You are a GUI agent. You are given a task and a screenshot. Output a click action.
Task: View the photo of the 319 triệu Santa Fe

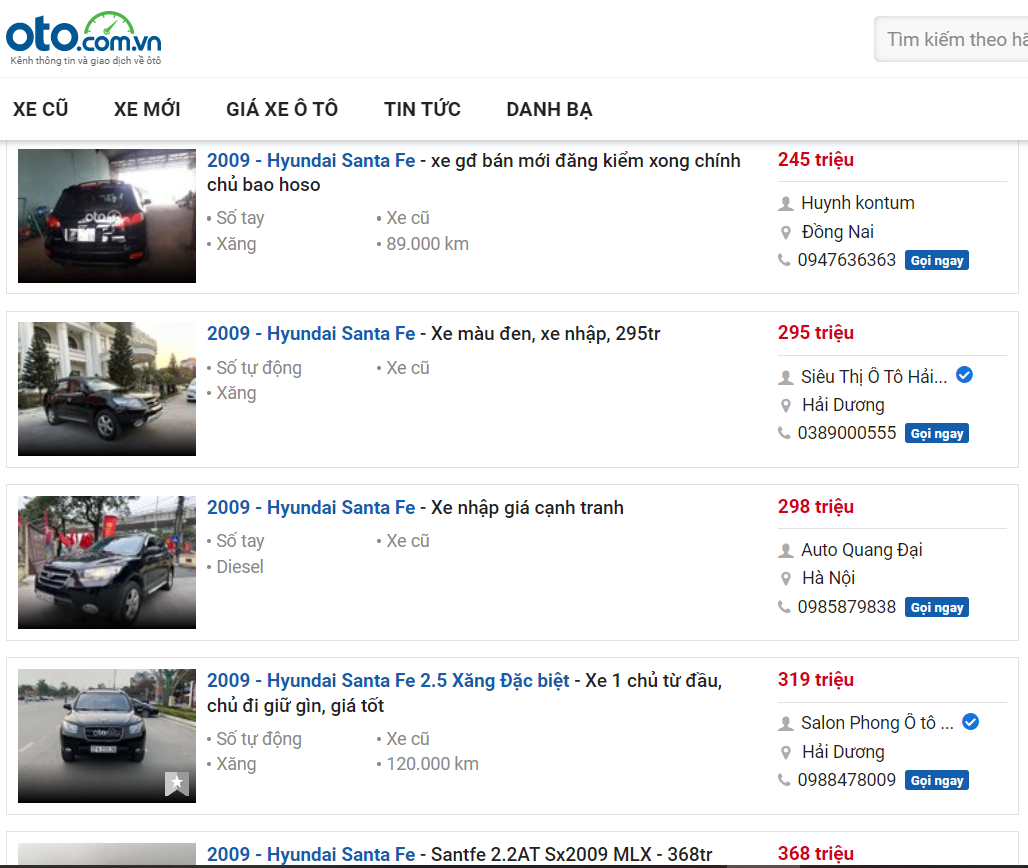[107, 736]
